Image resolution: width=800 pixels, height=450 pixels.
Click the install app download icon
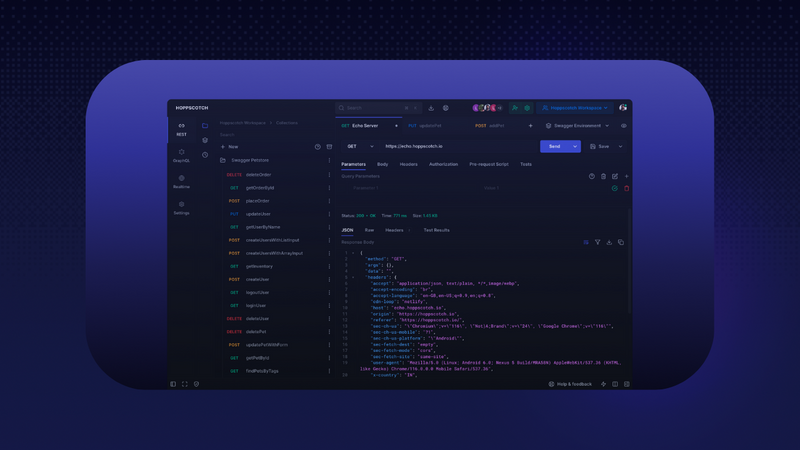(431, 108)
